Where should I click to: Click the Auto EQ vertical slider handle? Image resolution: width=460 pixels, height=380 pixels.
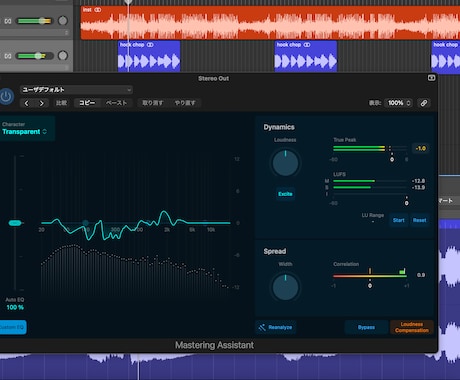pos(15,223)
